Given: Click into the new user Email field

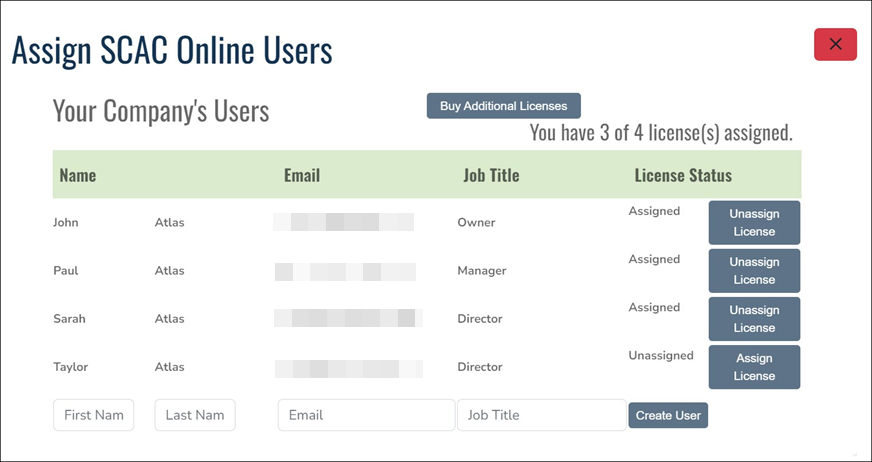Looking at the screenshot, I should click(x=366, y=415).
